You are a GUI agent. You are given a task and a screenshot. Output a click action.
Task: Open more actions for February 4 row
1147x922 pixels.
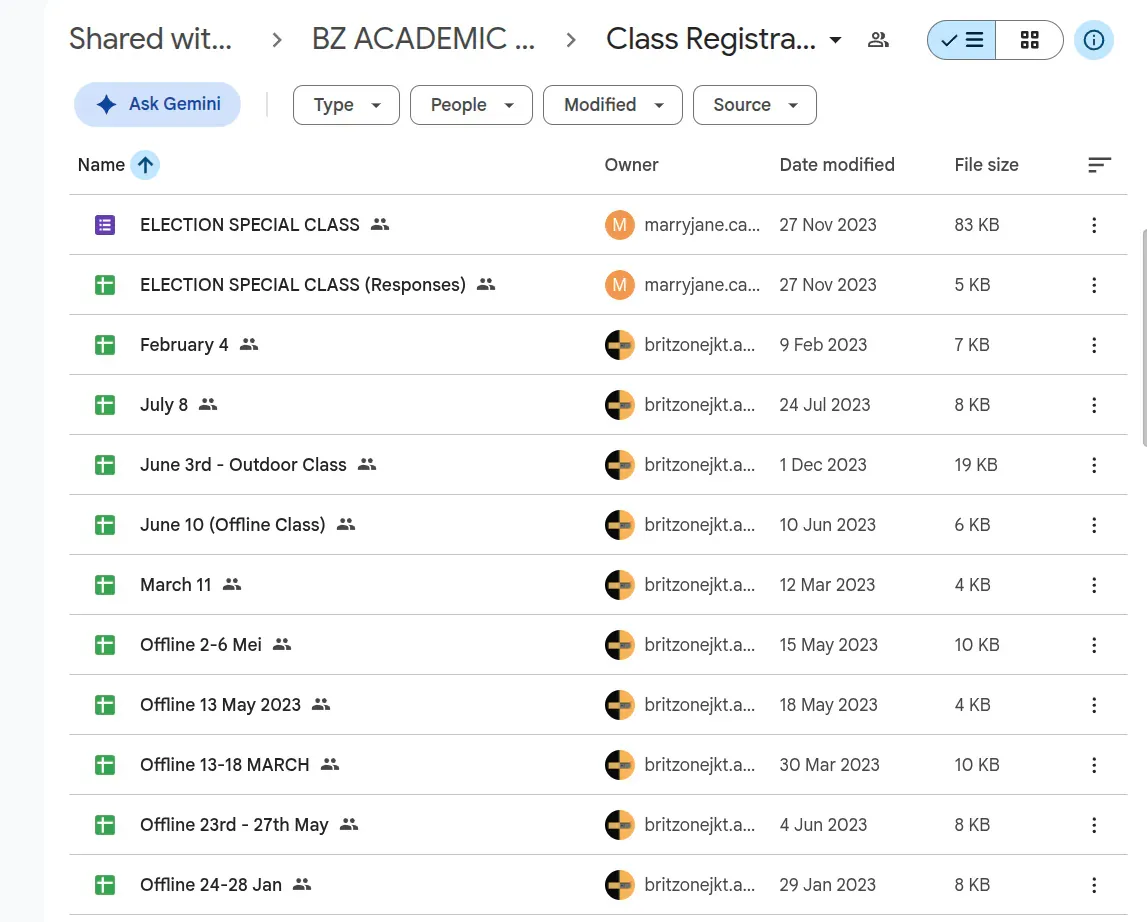(x=1094, y=345)
